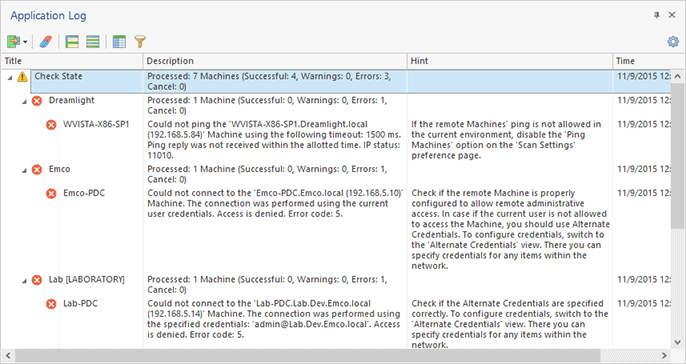Select the Emco row title

coord(60,169)
